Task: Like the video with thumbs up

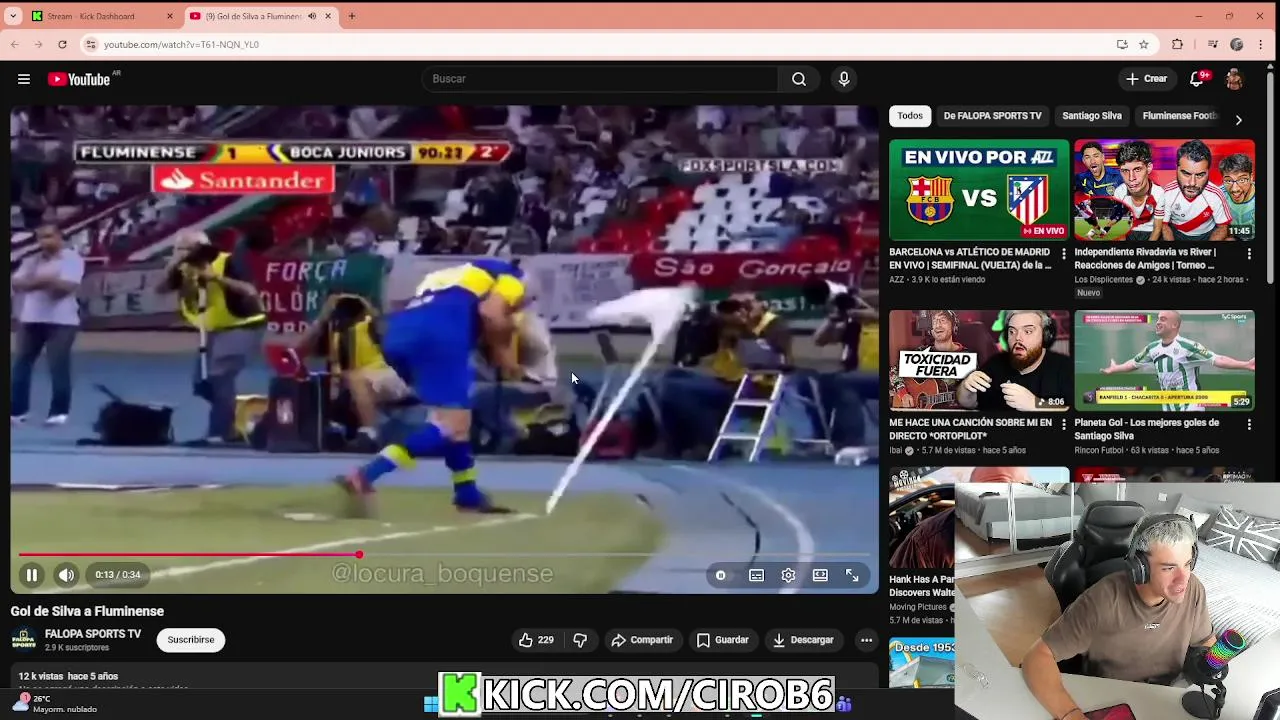Action: click(536, 640)
